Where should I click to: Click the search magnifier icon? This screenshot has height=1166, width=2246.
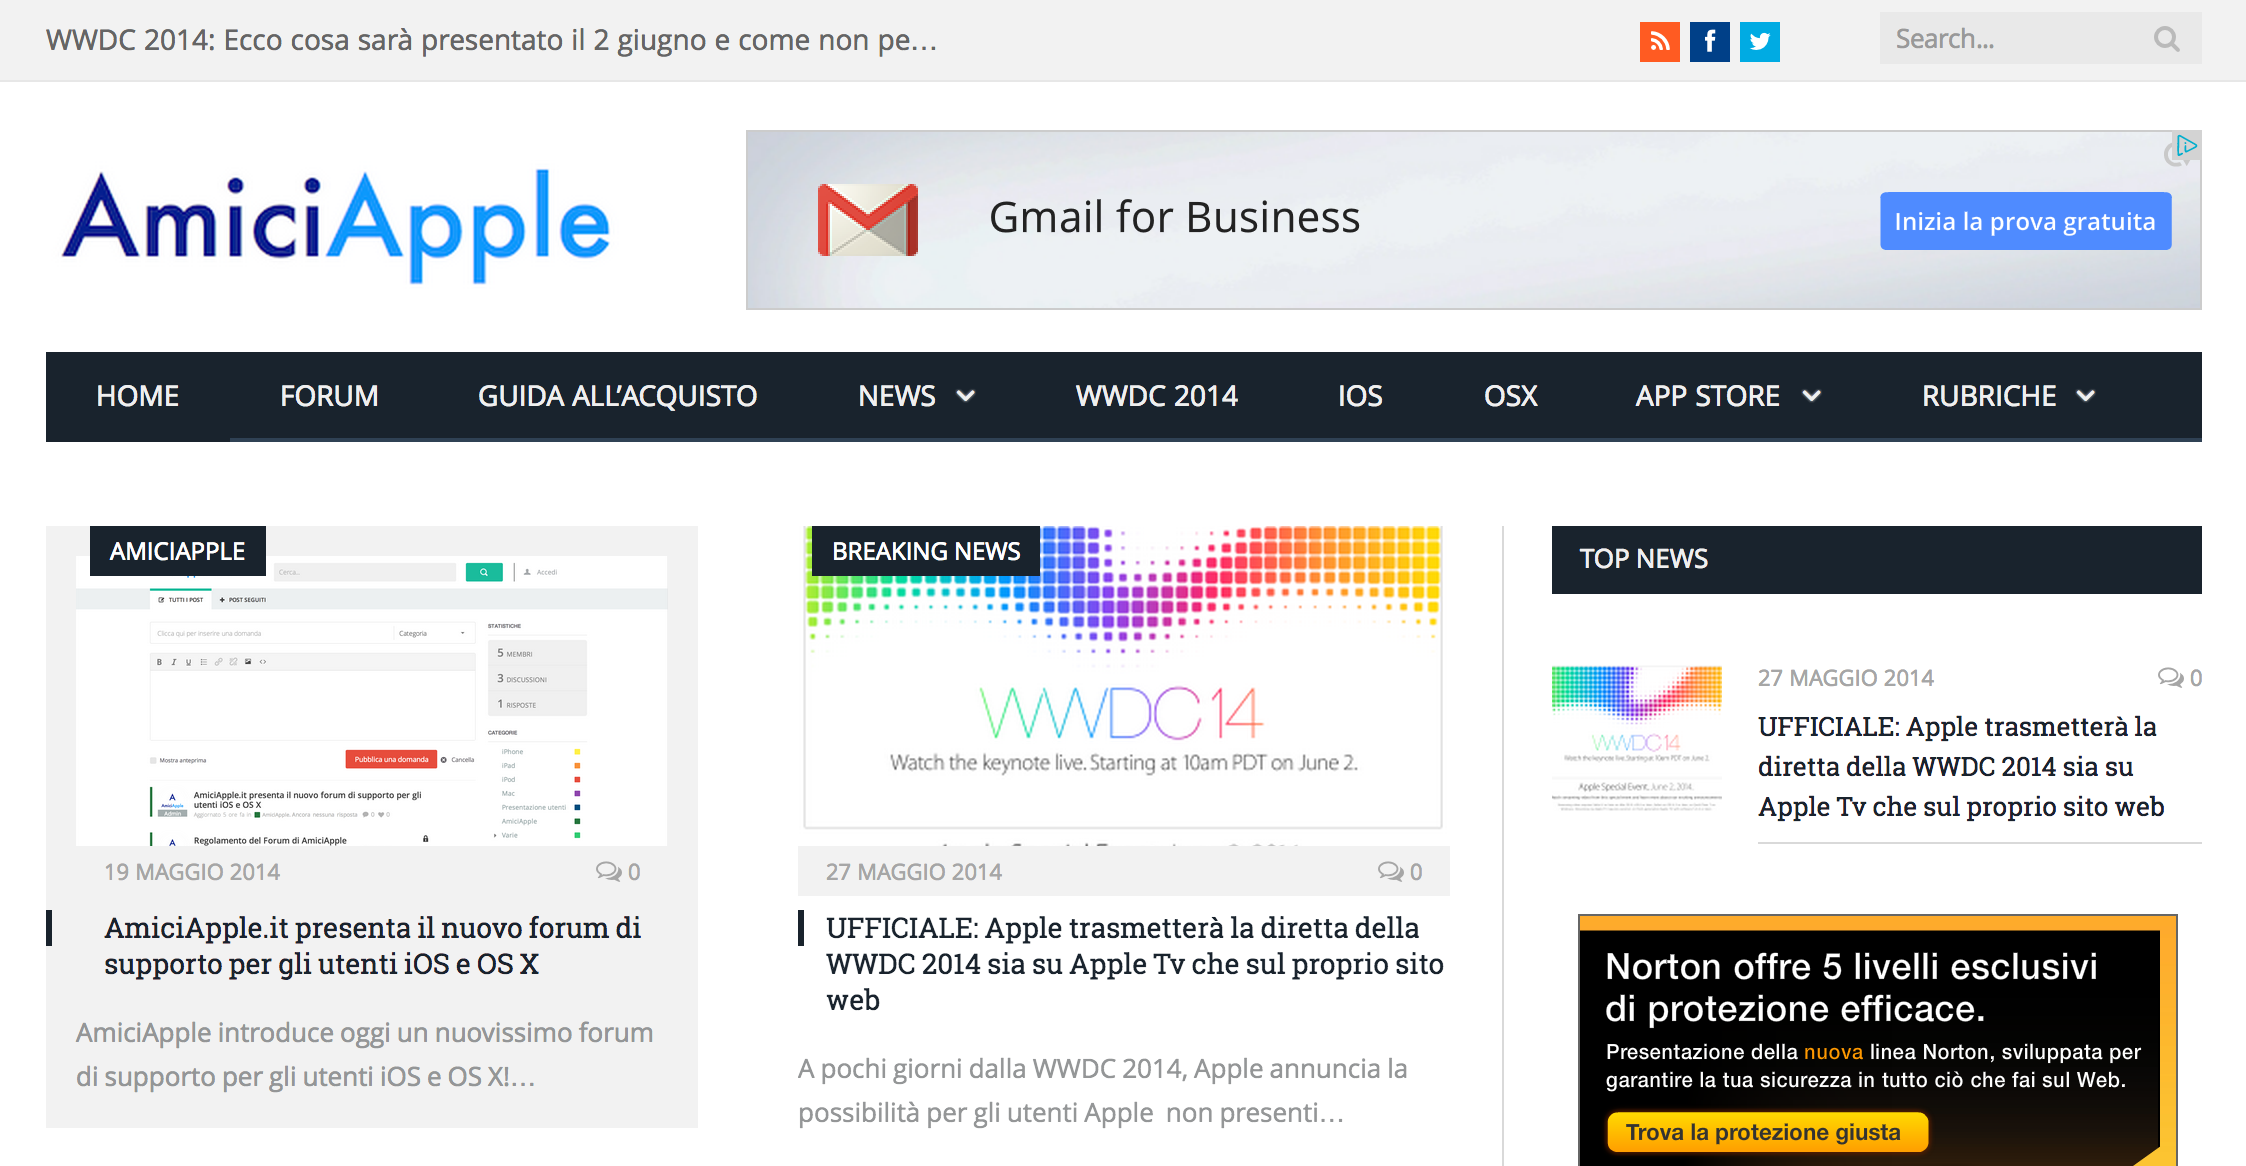pos(2166,39)
